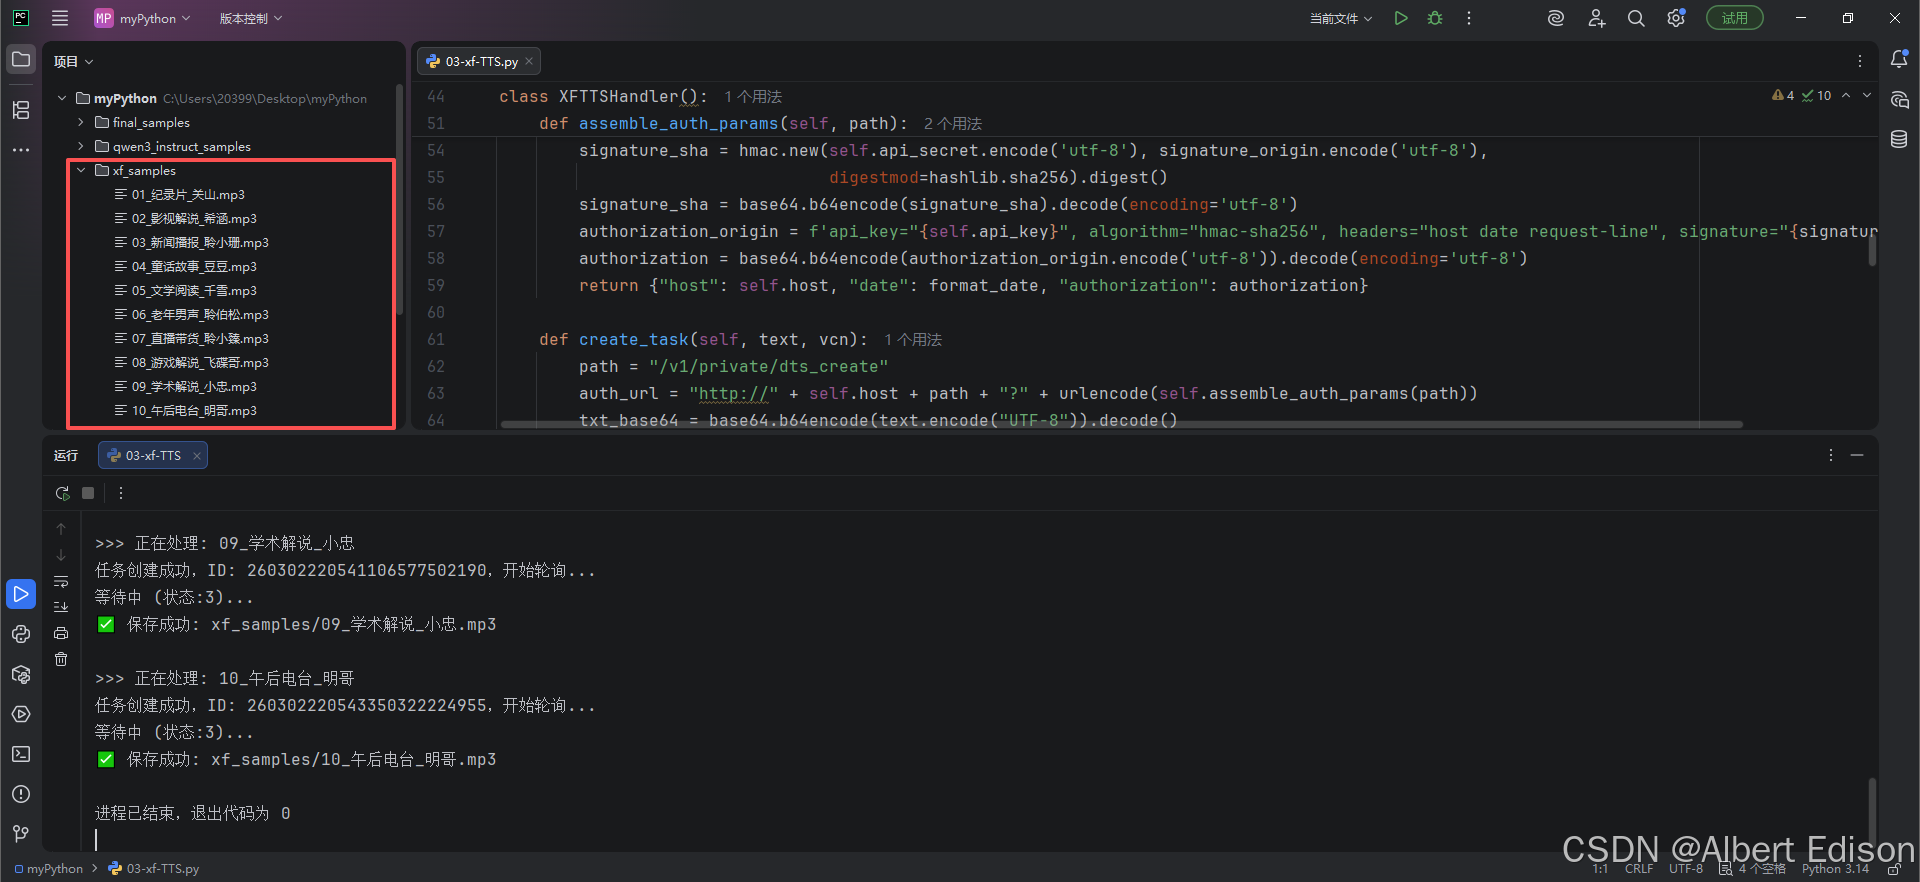The height and width of the screenshot is (882, 1920).
Task: Open the Git tool window
Action: tap(20, 834)
